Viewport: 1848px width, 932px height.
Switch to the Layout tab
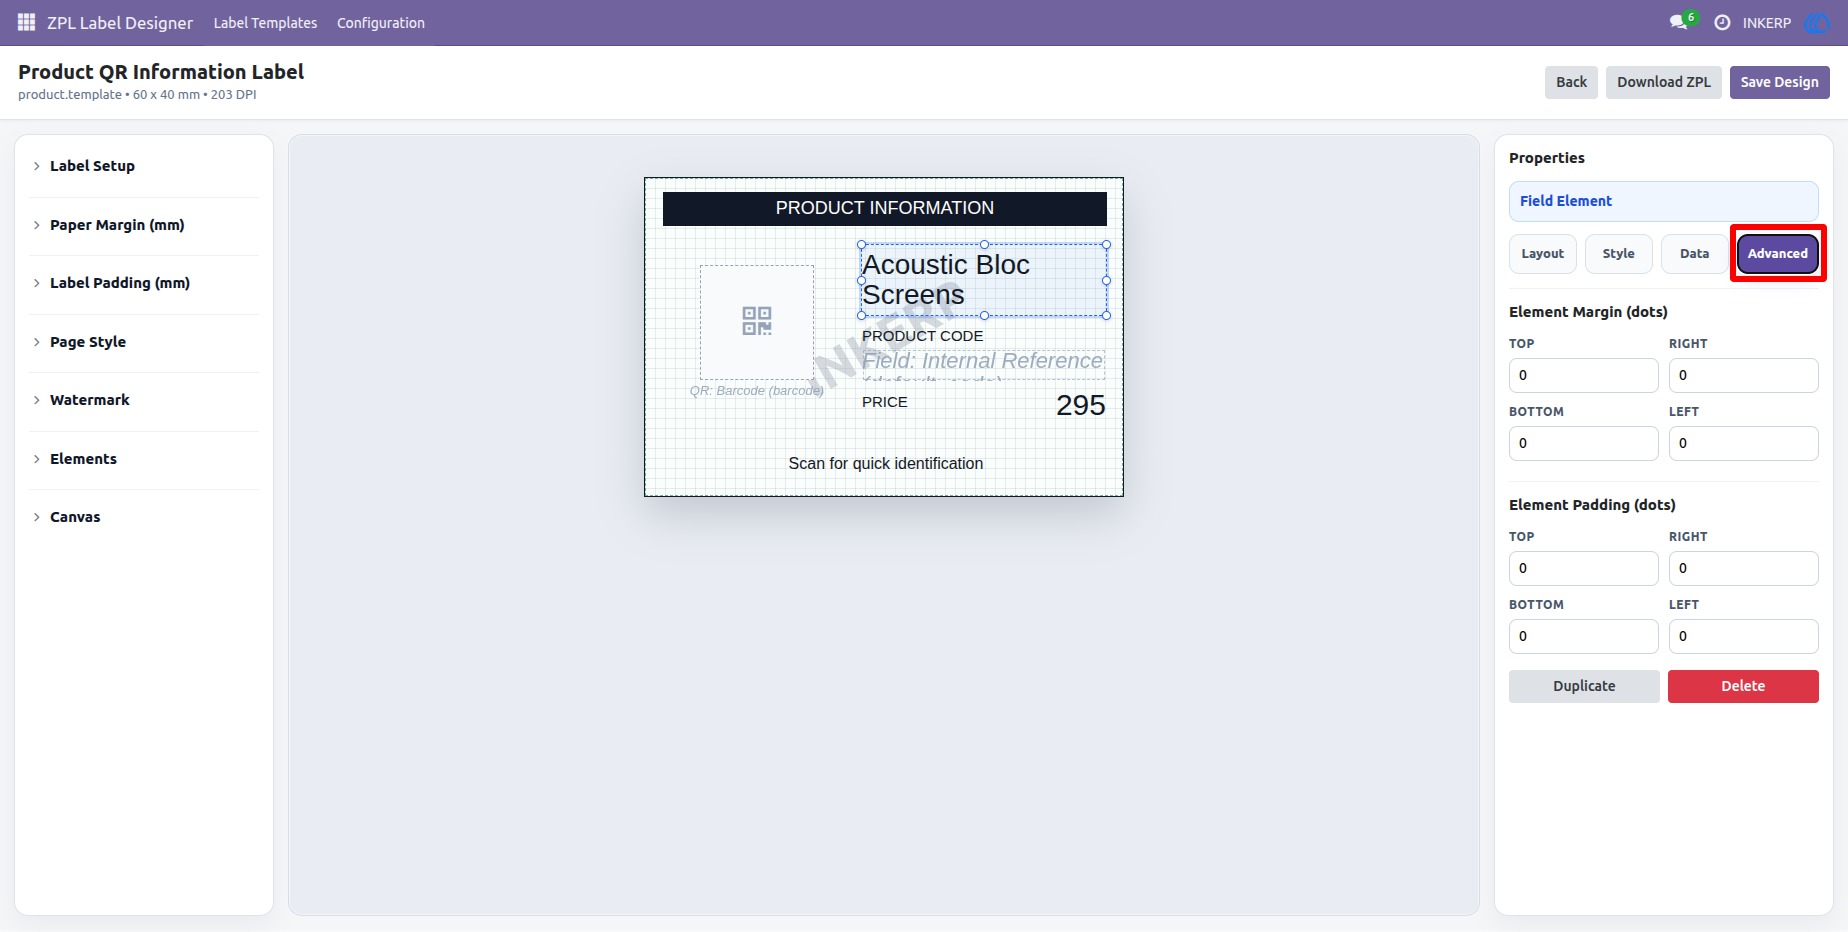pyautogui.click(x=1542, y=254)
